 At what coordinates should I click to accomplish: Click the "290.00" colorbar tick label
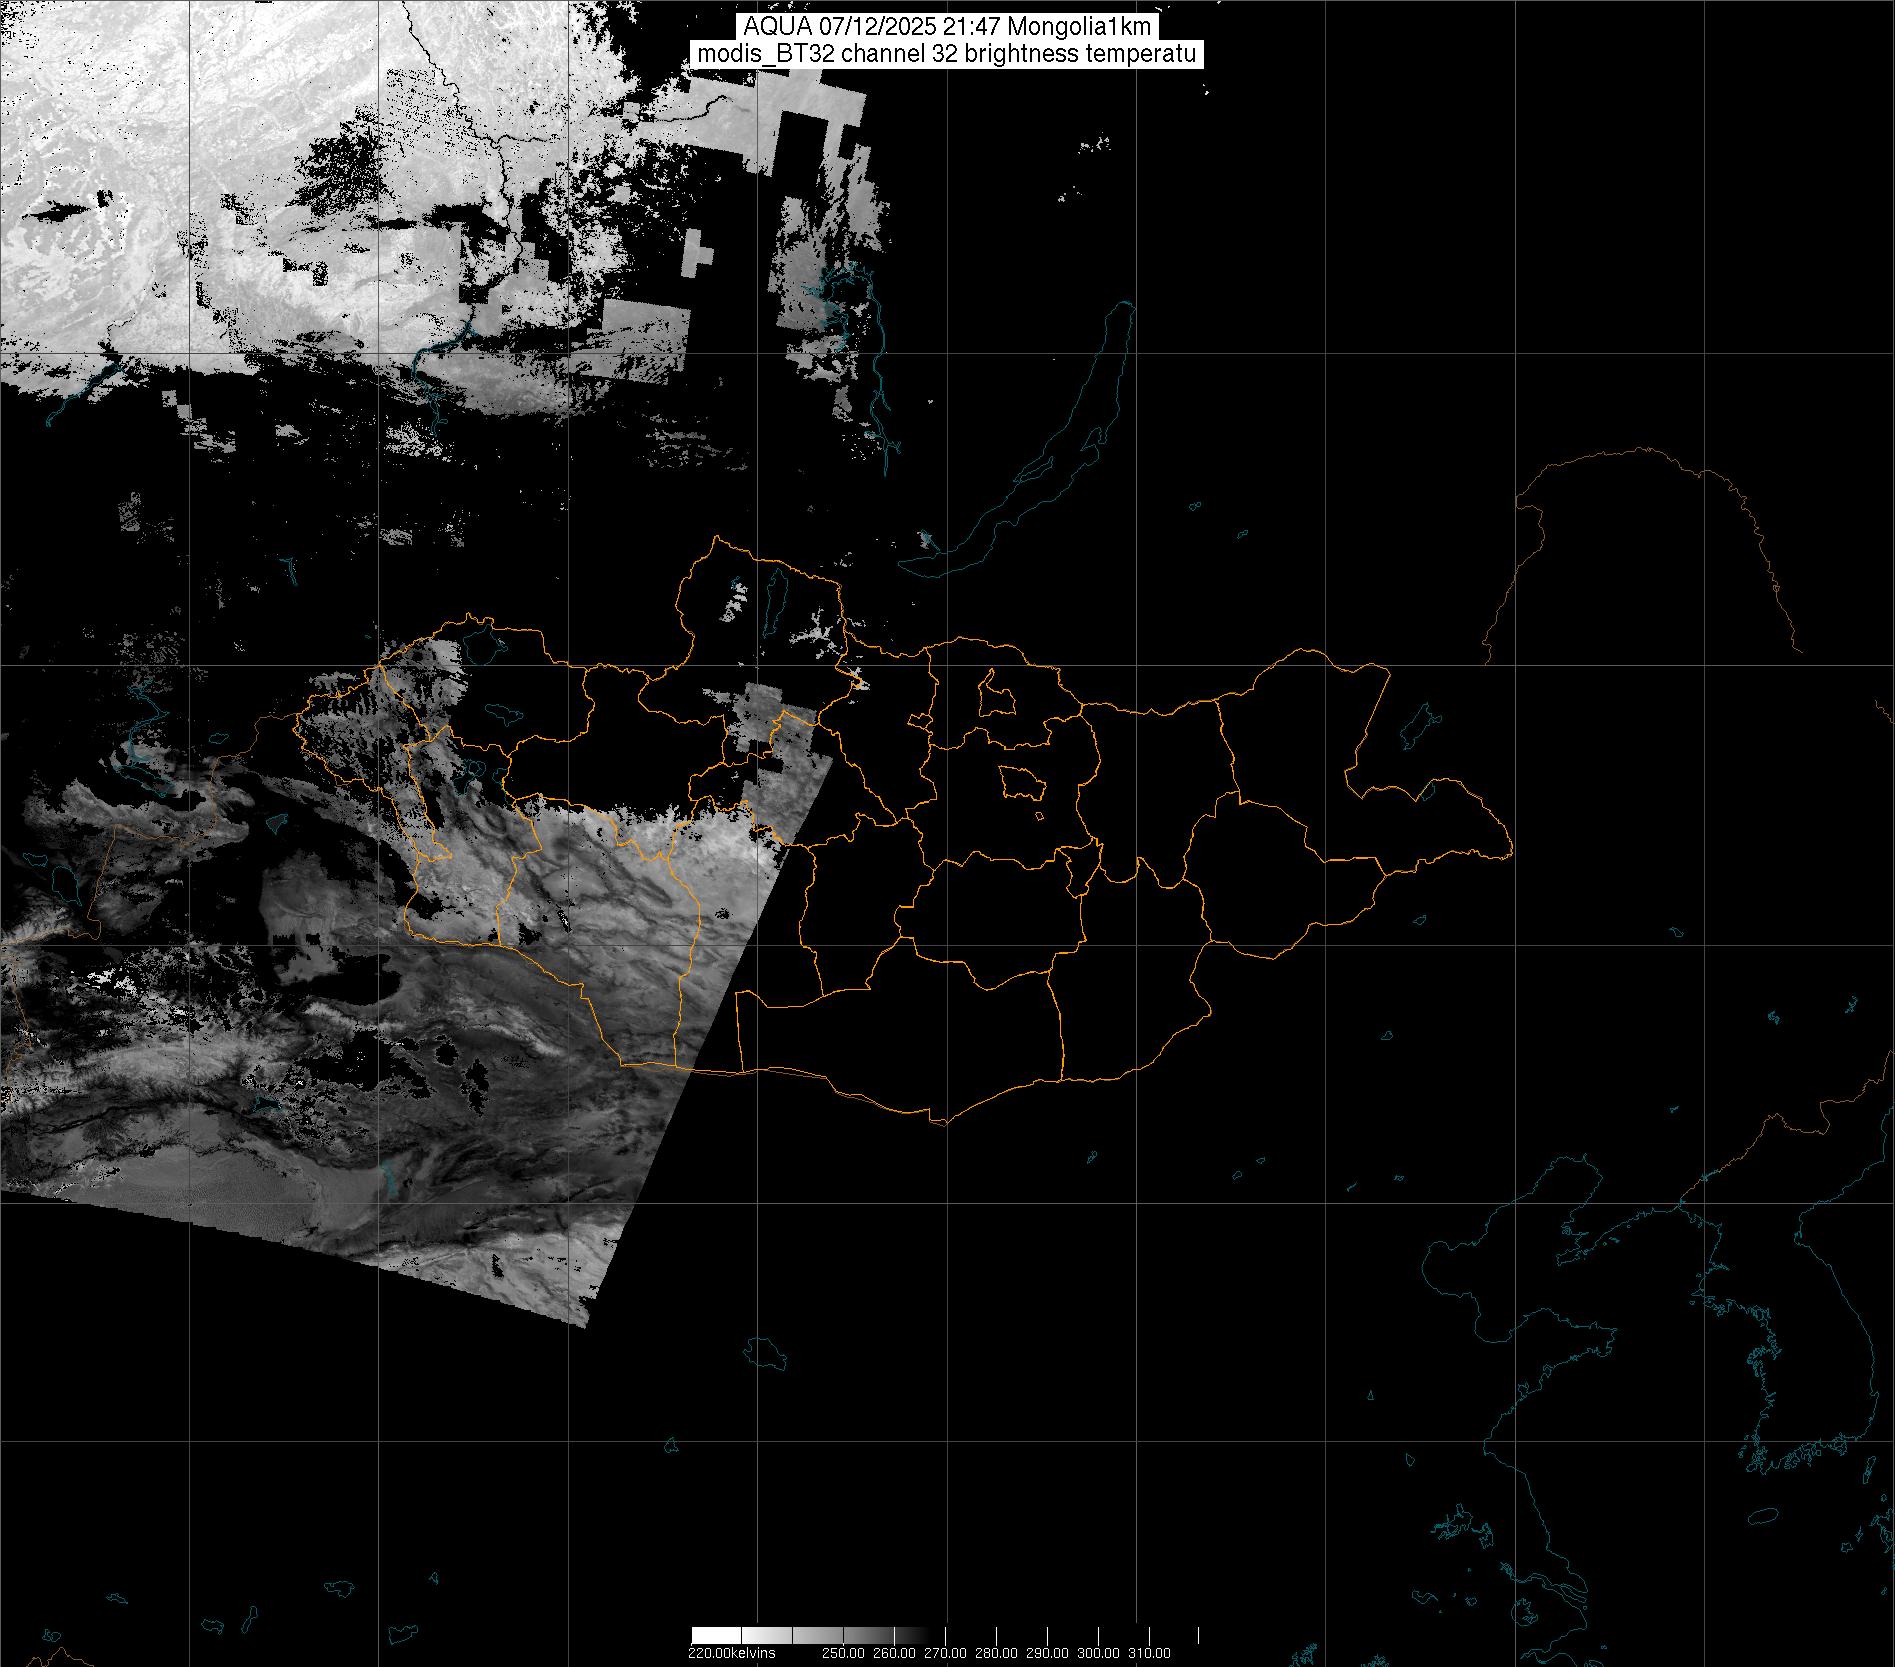pos(1048,1652)
